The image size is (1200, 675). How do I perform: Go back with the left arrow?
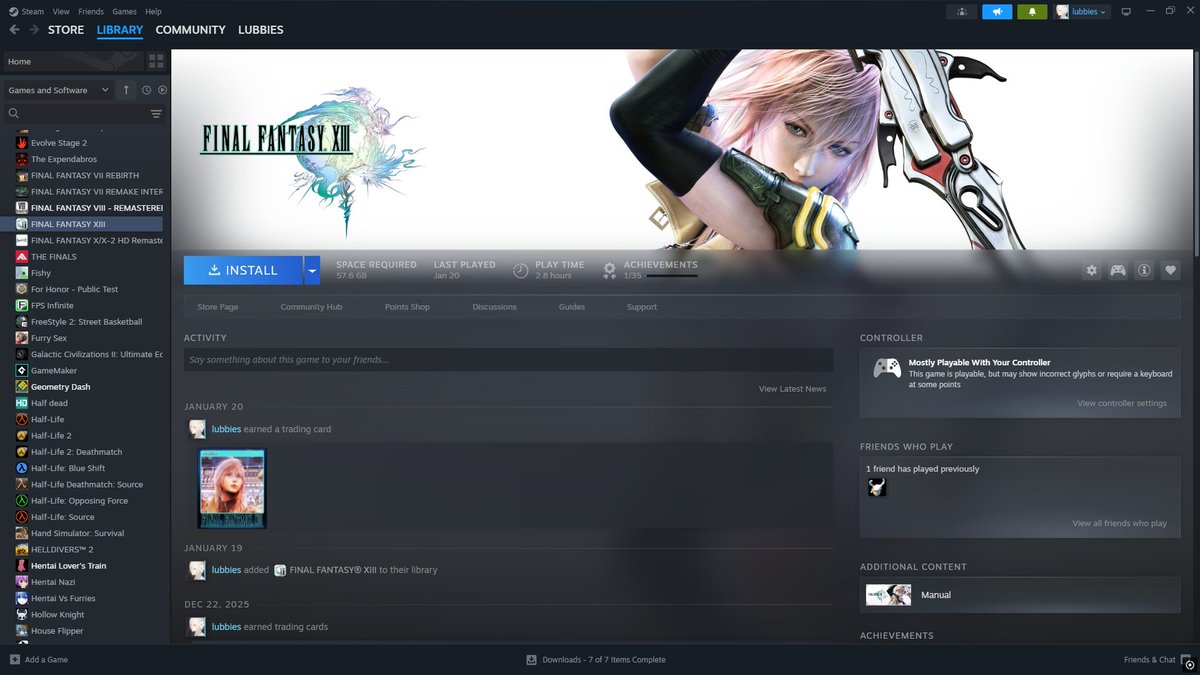pos(14,30)
